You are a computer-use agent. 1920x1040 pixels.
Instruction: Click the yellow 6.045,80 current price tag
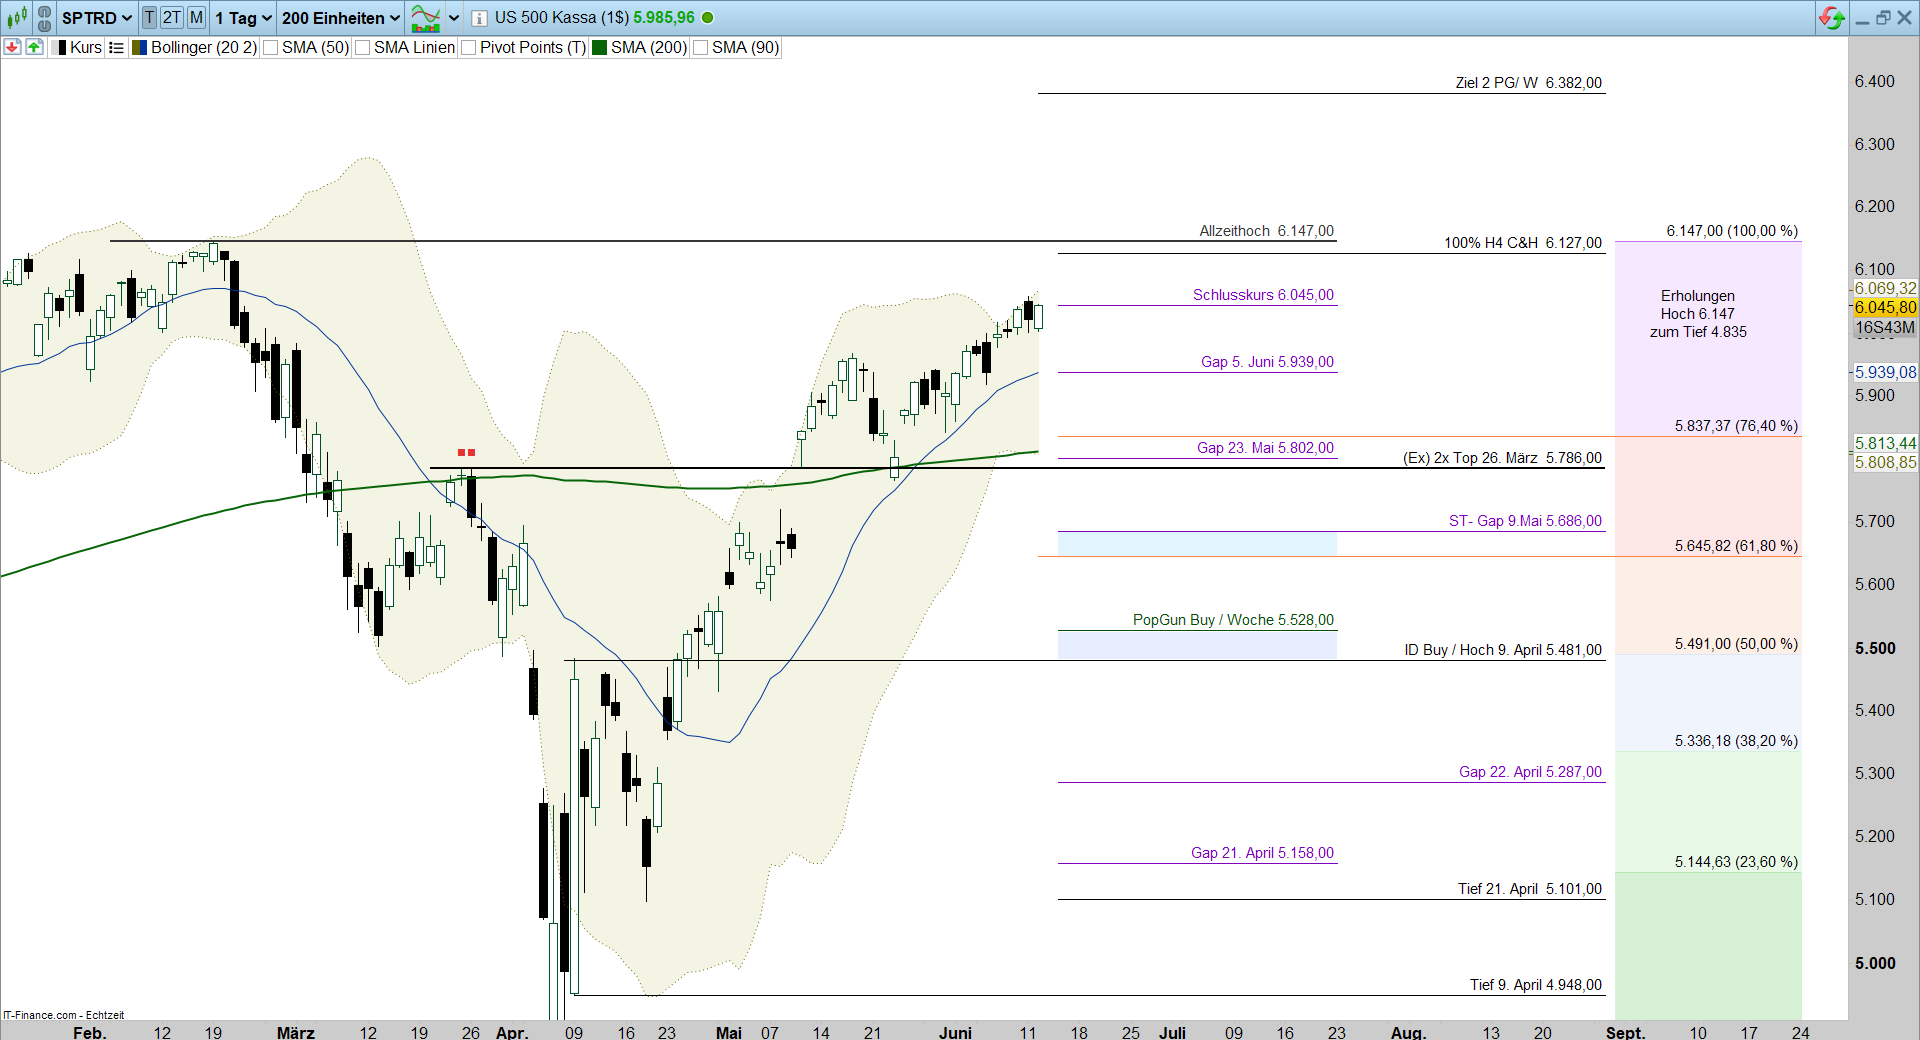pos(1885,308)
